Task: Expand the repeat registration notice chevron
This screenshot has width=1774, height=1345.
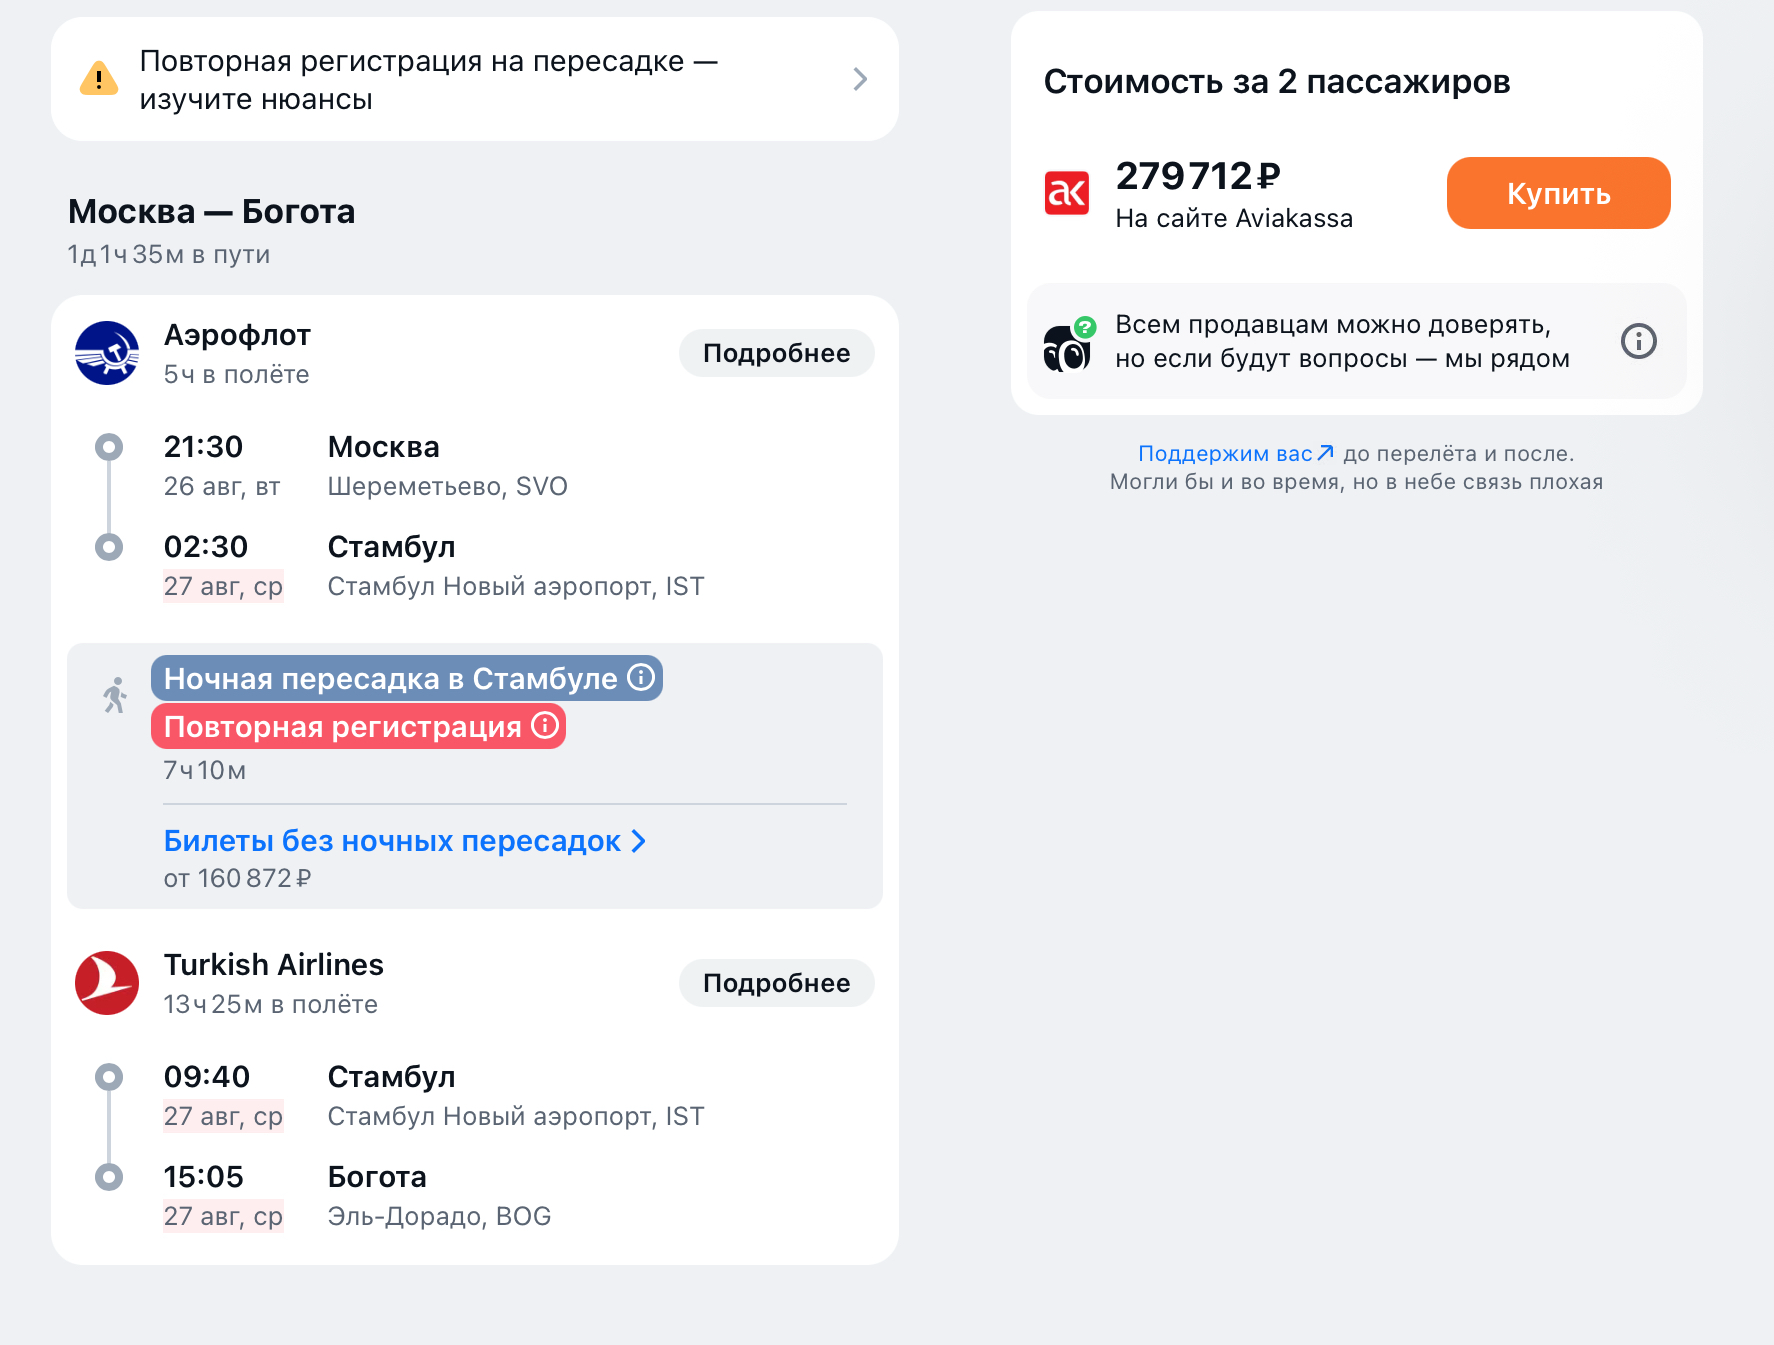Action: pos(859,79)
